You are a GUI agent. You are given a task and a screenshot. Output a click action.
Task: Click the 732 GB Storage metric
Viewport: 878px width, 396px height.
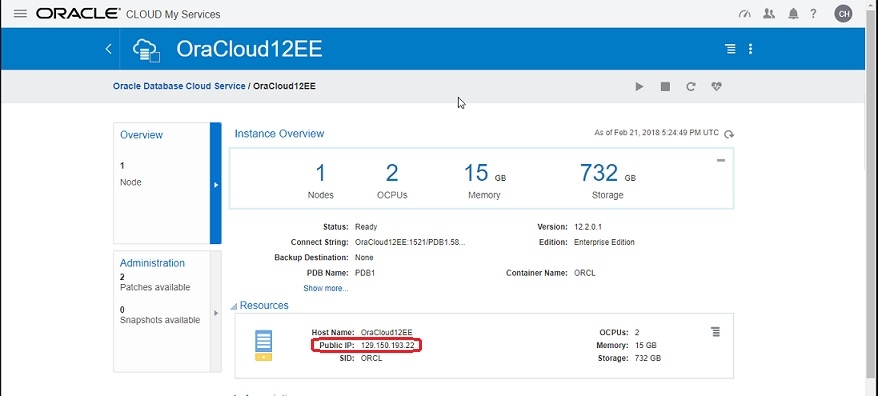coord(608,180)
